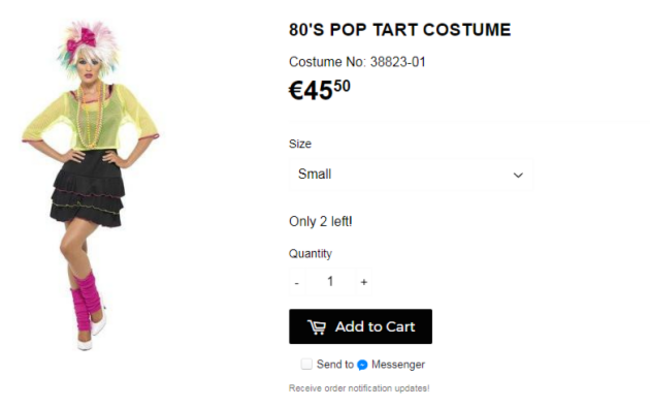650x408 pixels.
Task: Click the quantity input field showing 1
Action: pyautogui.click(x=330, y=282)
